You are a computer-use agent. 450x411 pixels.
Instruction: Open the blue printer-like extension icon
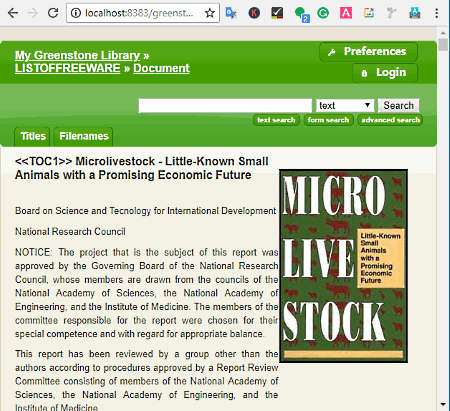[x=415, y=13]
